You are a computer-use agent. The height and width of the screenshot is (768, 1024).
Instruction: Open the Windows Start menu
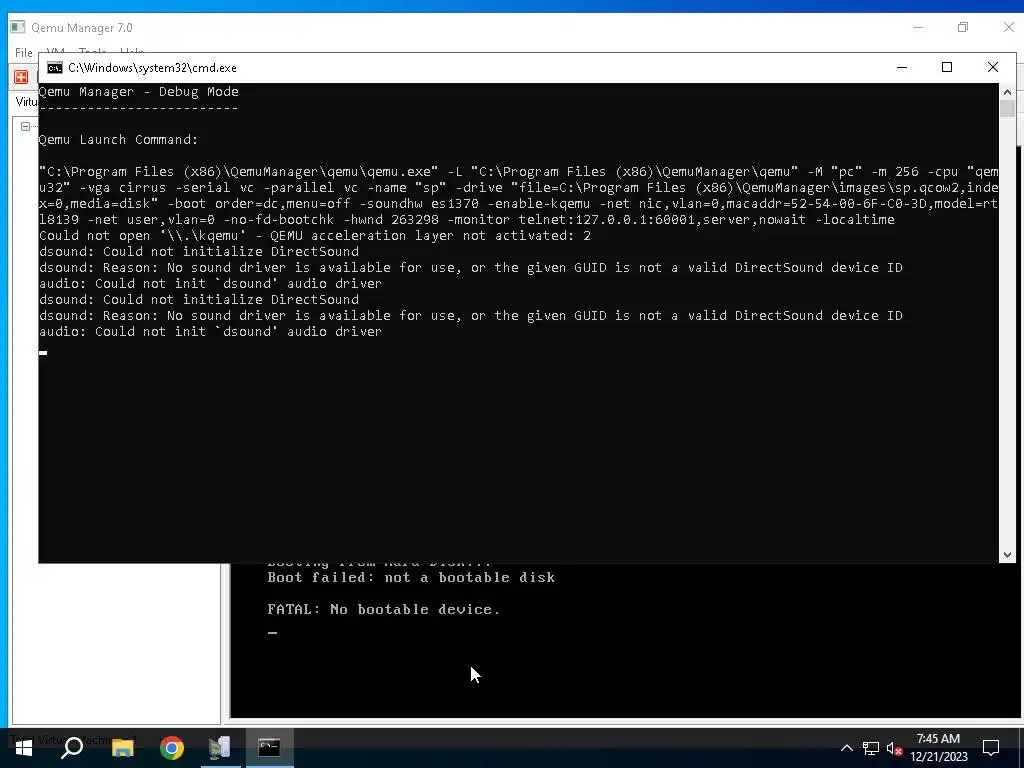pyautogui.click(x=24, y=748)
